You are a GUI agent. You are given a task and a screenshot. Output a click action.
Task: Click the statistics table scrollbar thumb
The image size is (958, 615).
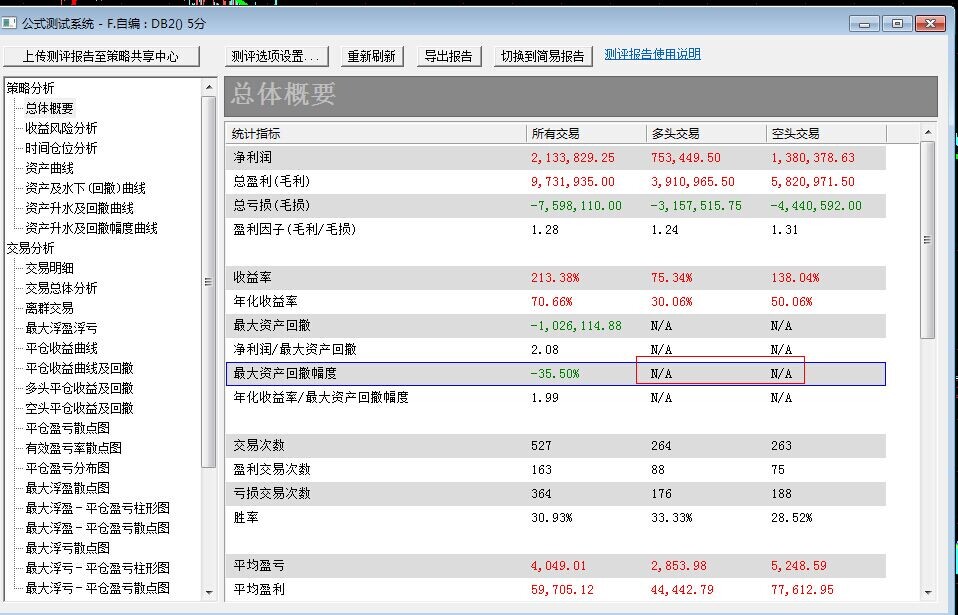(928, 239)
